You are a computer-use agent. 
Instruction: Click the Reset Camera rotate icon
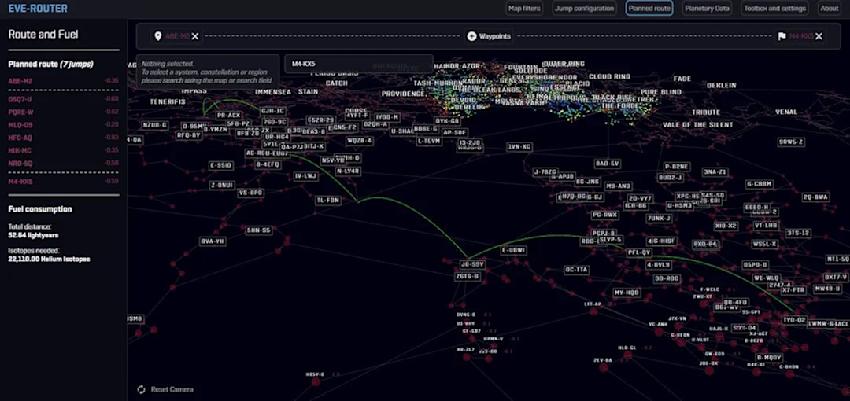coord(141,389)
